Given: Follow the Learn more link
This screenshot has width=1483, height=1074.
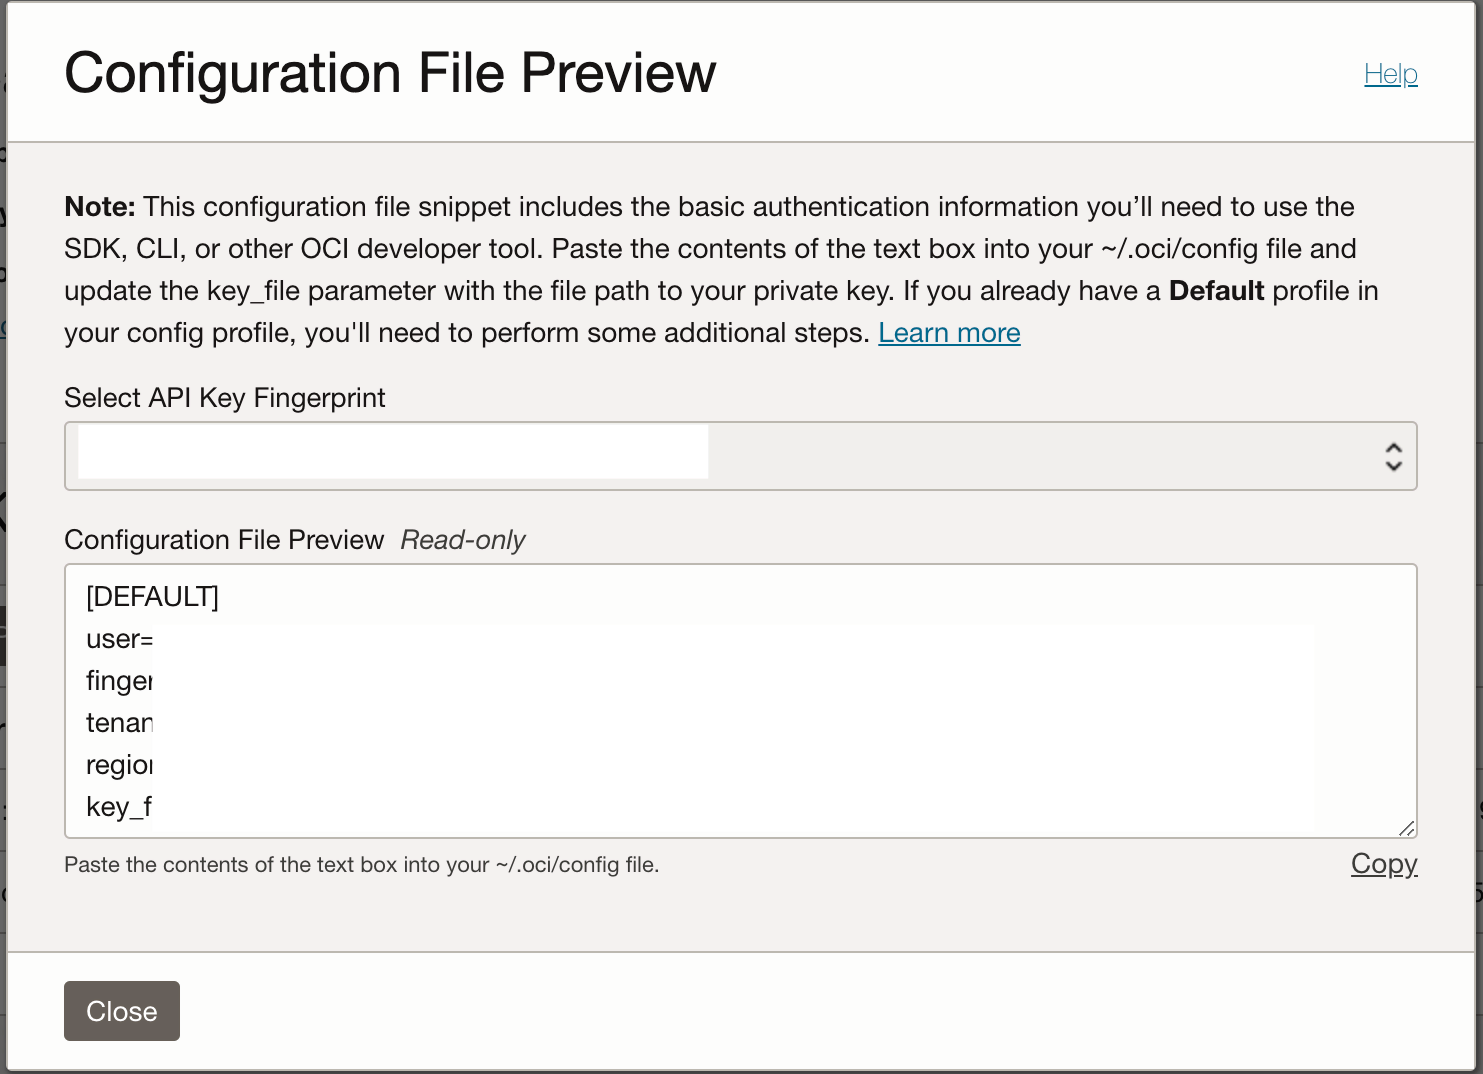Looking at the screenshot, I should tap(949, 333).
